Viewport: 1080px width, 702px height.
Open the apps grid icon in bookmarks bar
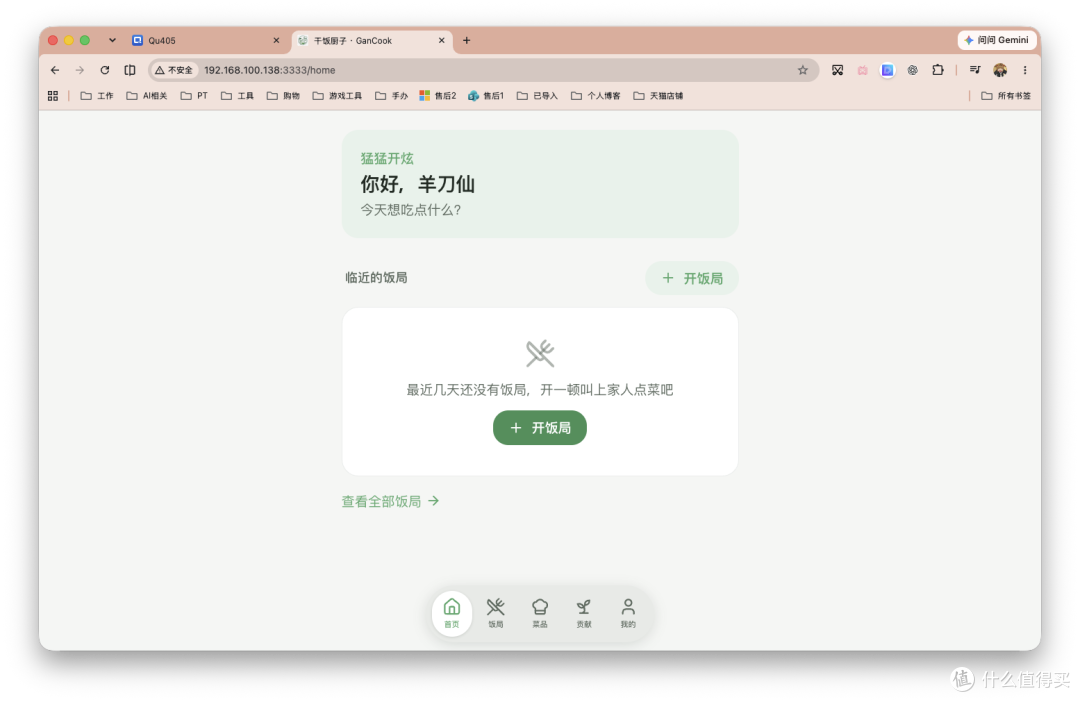[53, 96]
